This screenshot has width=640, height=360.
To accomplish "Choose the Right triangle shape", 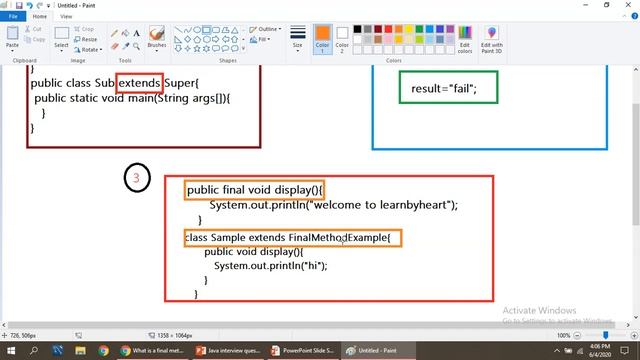I will click(x=178, y=40).
